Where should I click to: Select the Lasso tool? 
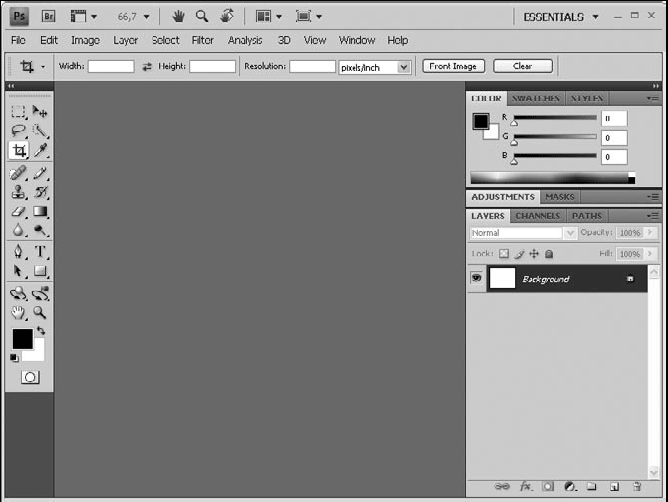[x=19, y=131]
